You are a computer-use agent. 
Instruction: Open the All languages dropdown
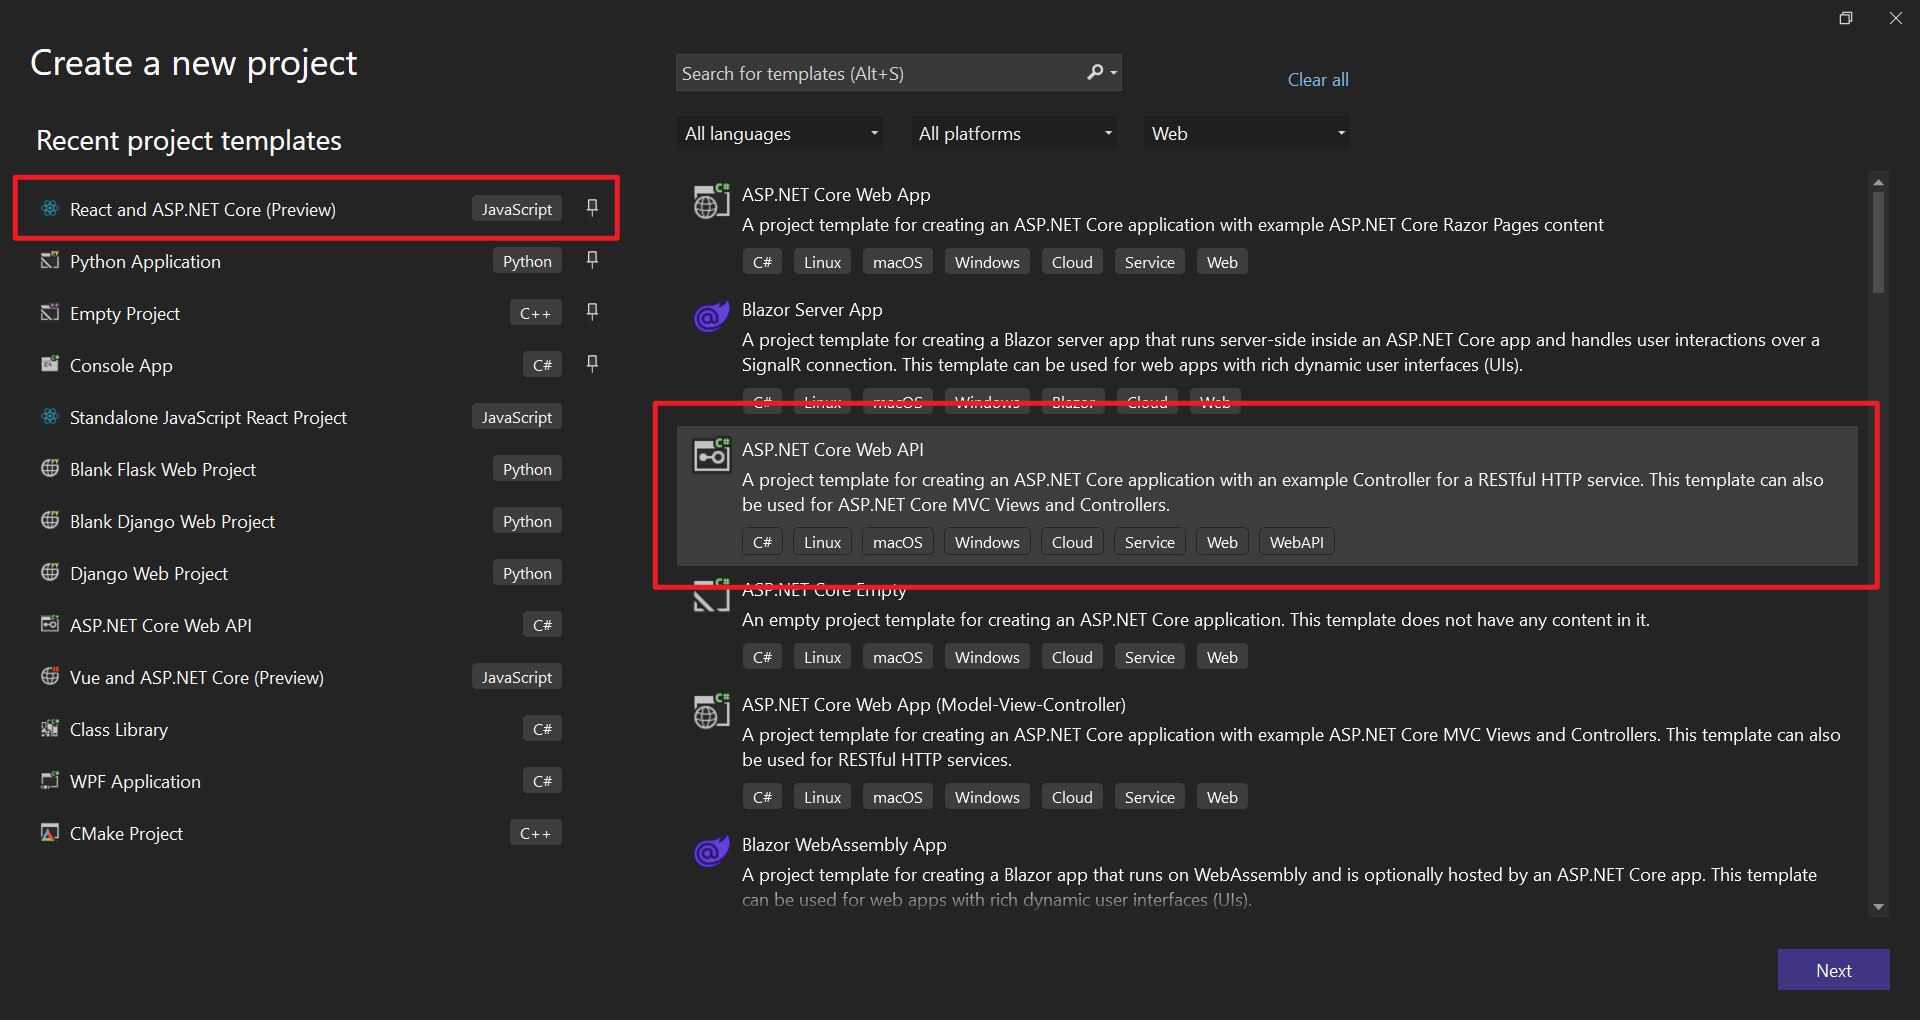pyautogui.click(x=780, y=133)
